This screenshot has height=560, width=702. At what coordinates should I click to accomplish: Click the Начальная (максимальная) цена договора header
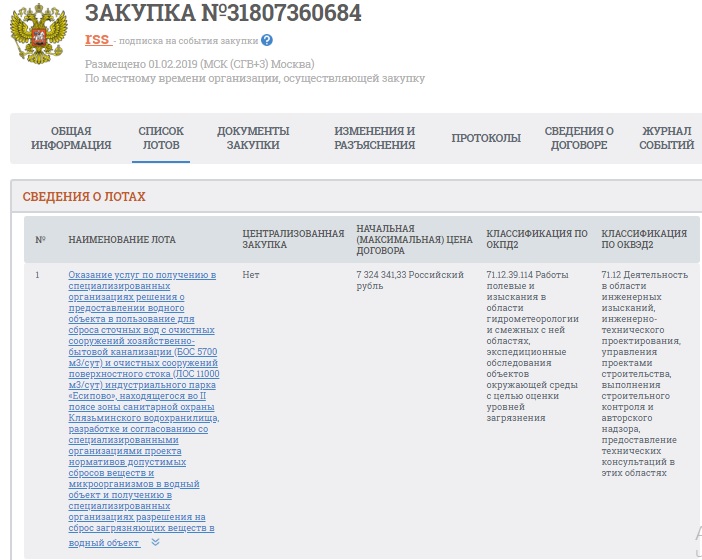tap(414, 239)
